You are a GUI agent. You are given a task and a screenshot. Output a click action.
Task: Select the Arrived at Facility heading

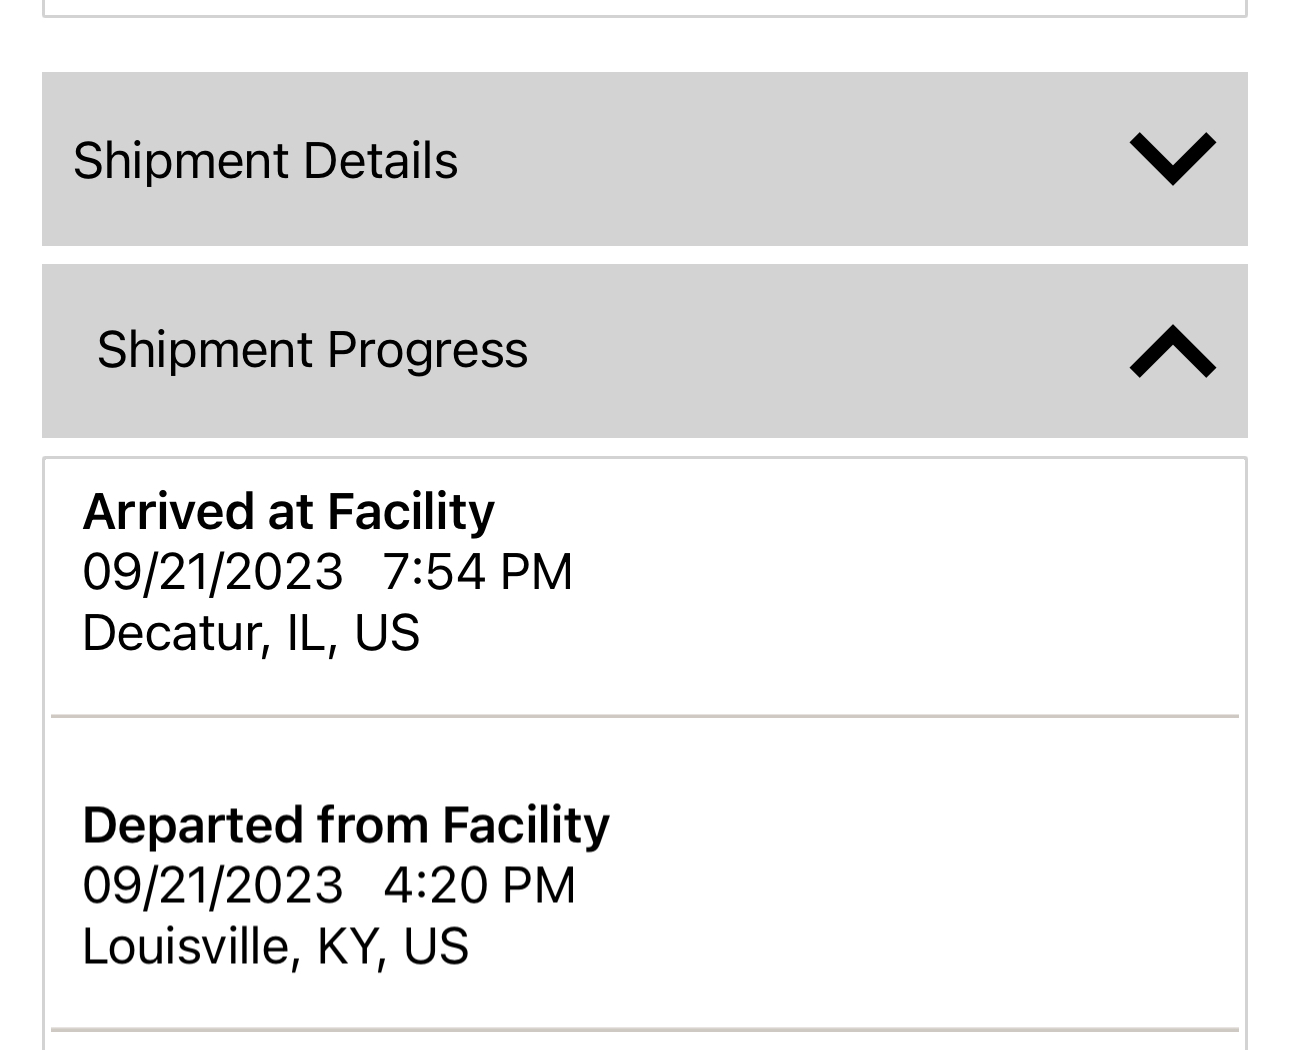click(288, 511)
